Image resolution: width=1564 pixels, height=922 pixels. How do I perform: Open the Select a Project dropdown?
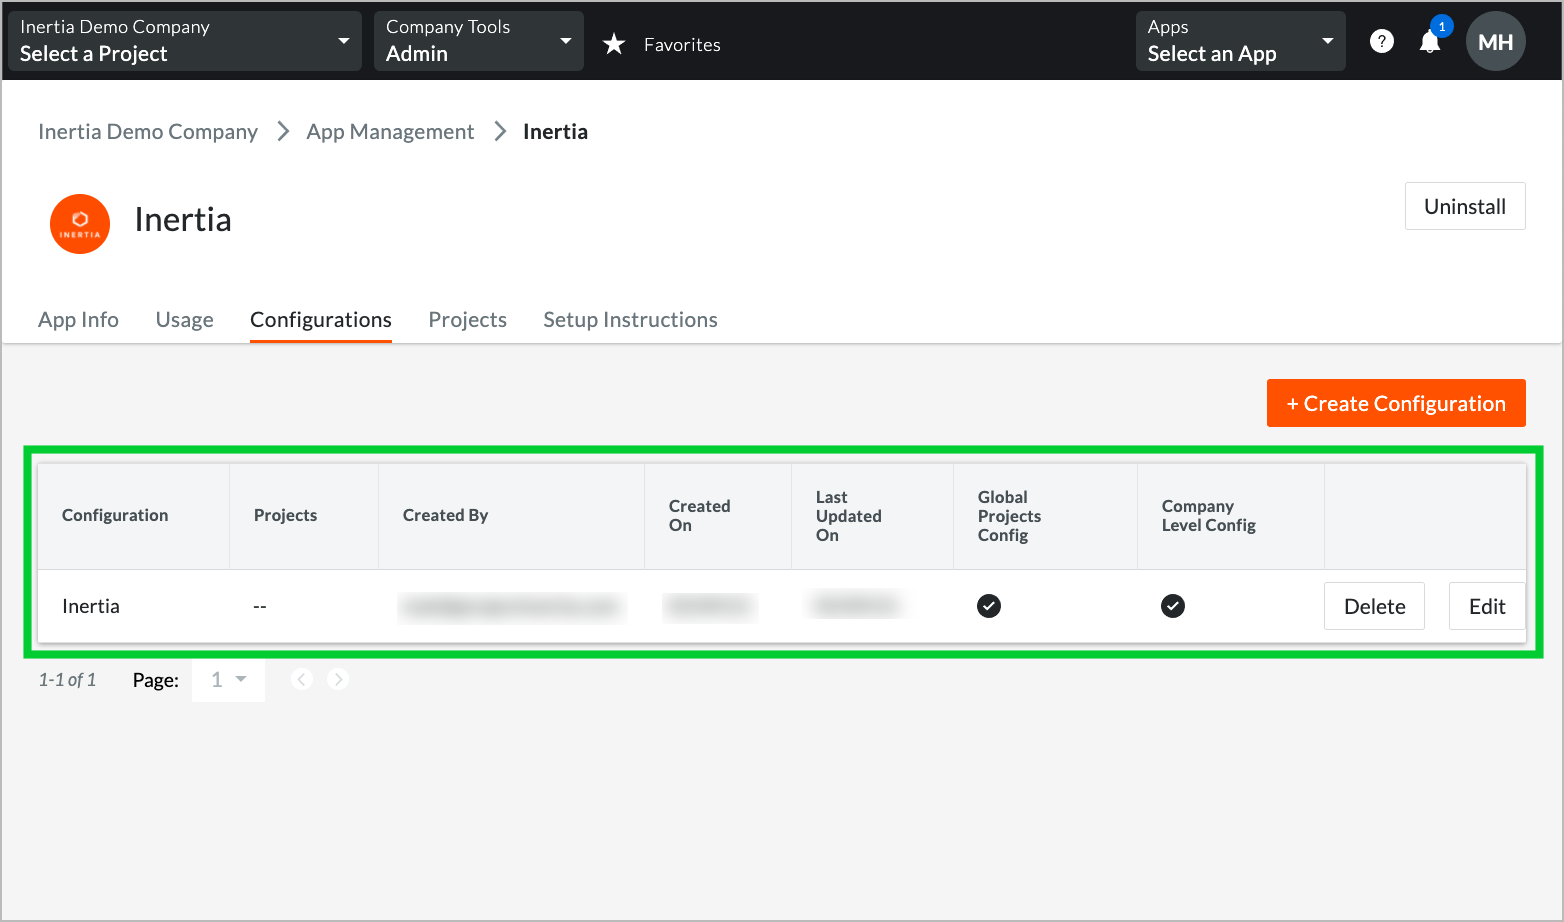(185, 41)
